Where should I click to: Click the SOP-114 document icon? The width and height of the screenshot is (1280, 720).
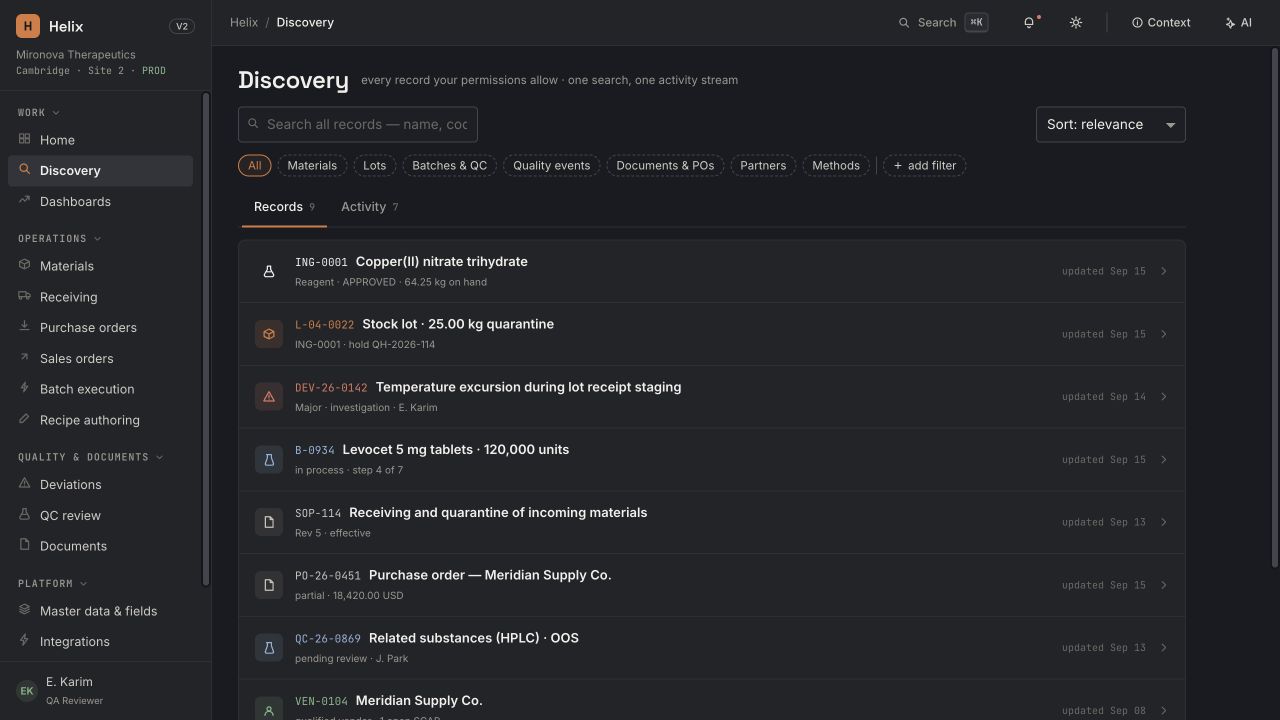pyautogui.click(x=269, y=522)
